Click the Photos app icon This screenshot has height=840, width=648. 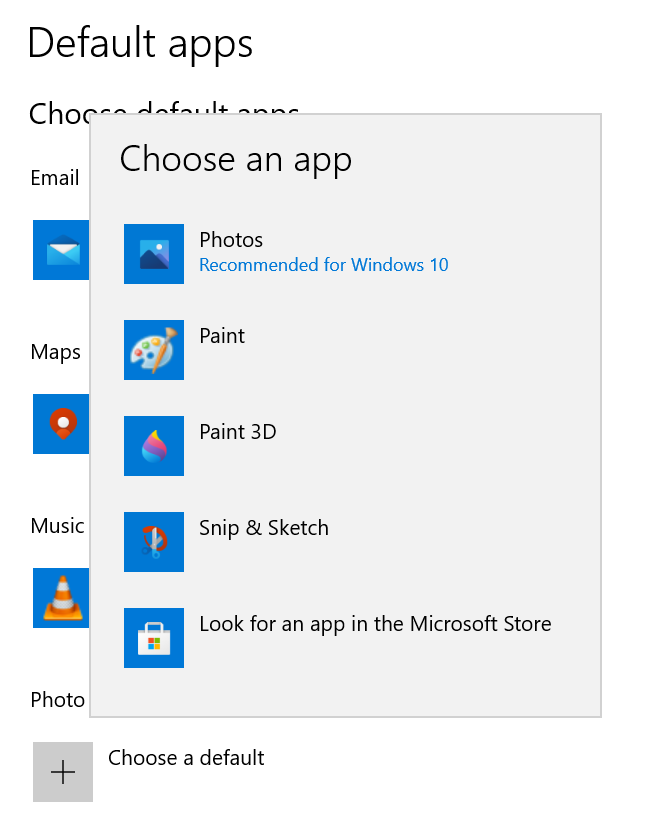(x=154, y=254)
